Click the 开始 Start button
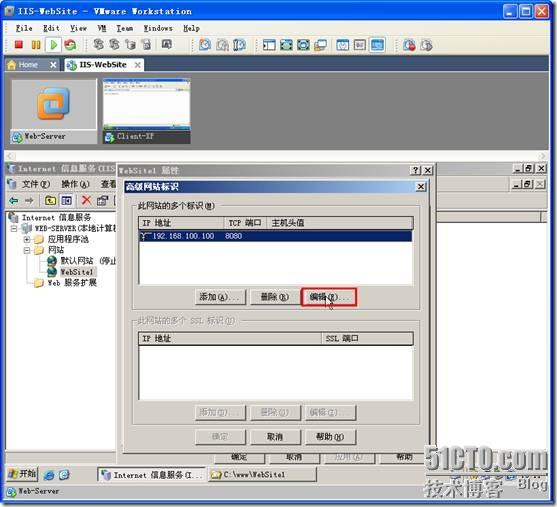 tap(22, 474)
